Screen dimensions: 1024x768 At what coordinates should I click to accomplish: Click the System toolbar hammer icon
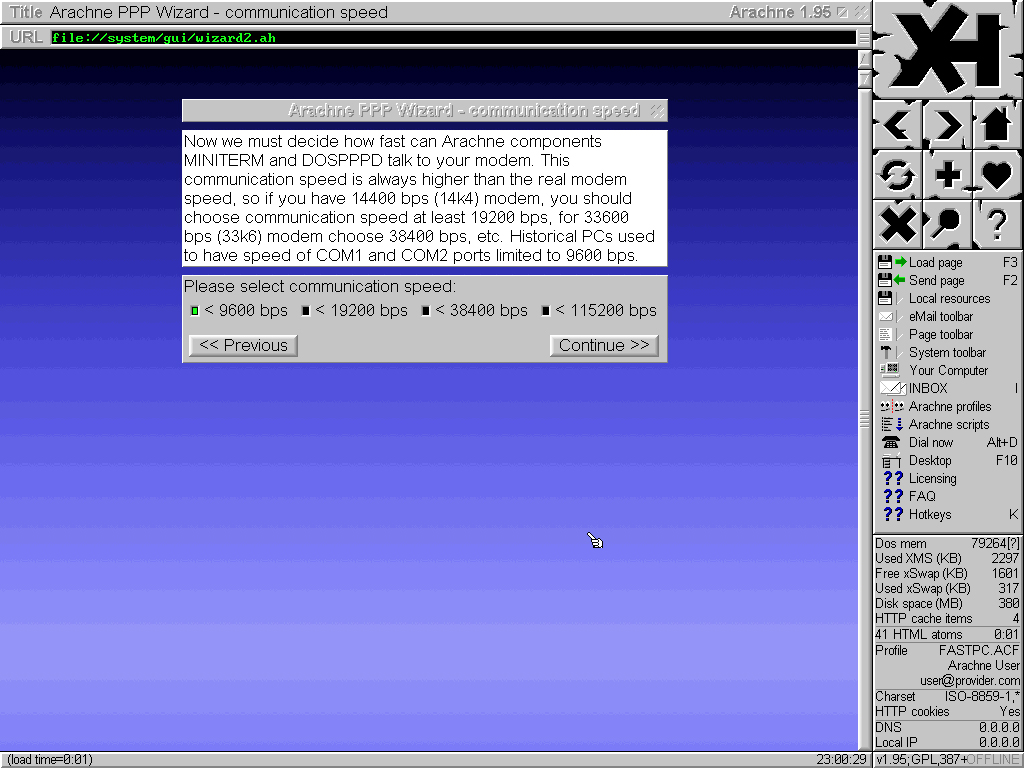tap(887, 352)
